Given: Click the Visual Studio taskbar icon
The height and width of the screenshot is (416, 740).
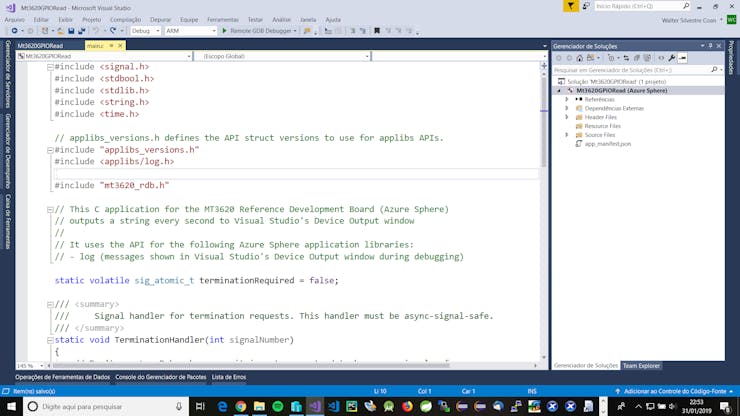Looking at the screenshot, I should pyautogui.click(x=315, y=407).
